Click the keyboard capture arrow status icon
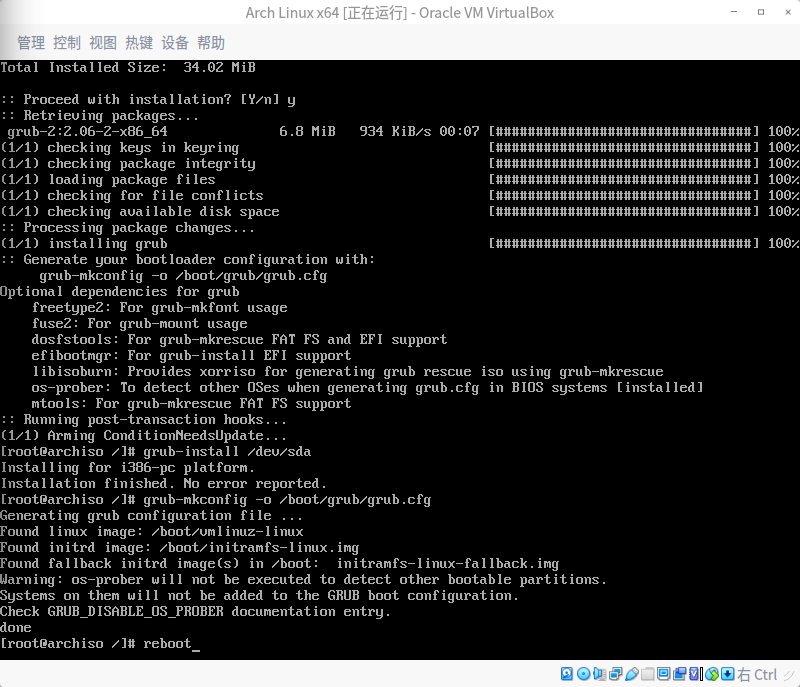This screenshot has width=800, height=687. (x=728, y=674)
